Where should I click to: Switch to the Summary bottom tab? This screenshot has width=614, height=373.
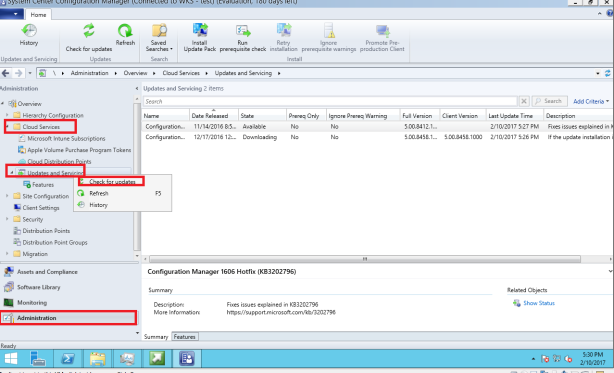[156, 337]
